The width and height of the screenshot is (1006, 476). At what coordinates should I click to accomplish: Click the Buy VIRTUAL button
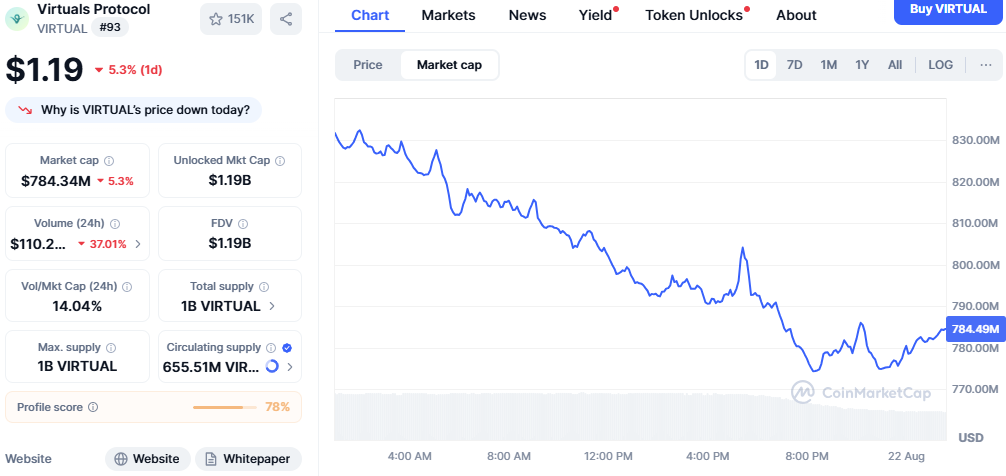point(948,10)
